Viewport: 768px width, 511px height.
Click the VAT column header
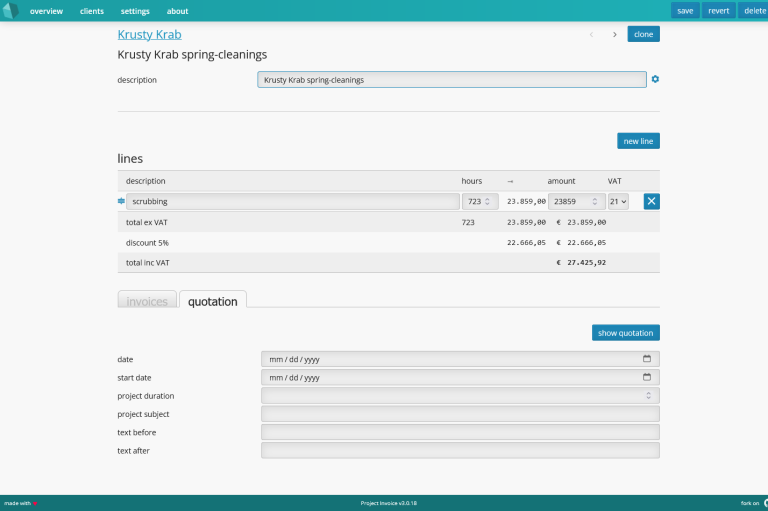(615, 181)
